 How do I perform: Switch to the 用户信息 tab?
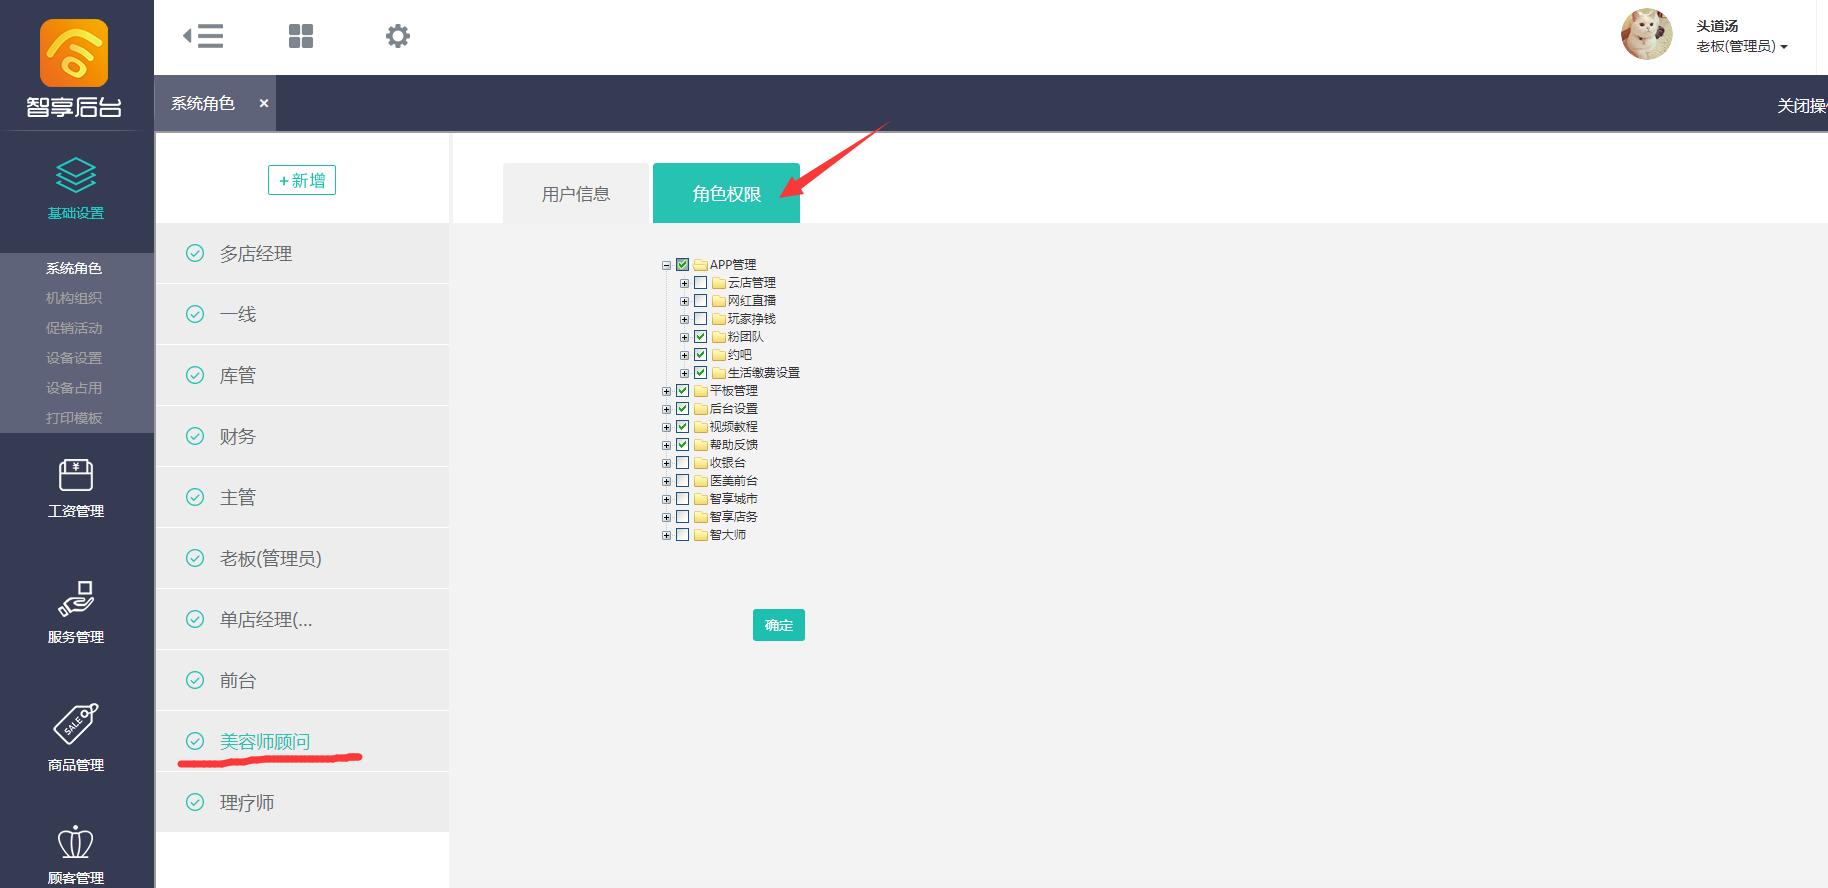576,193
